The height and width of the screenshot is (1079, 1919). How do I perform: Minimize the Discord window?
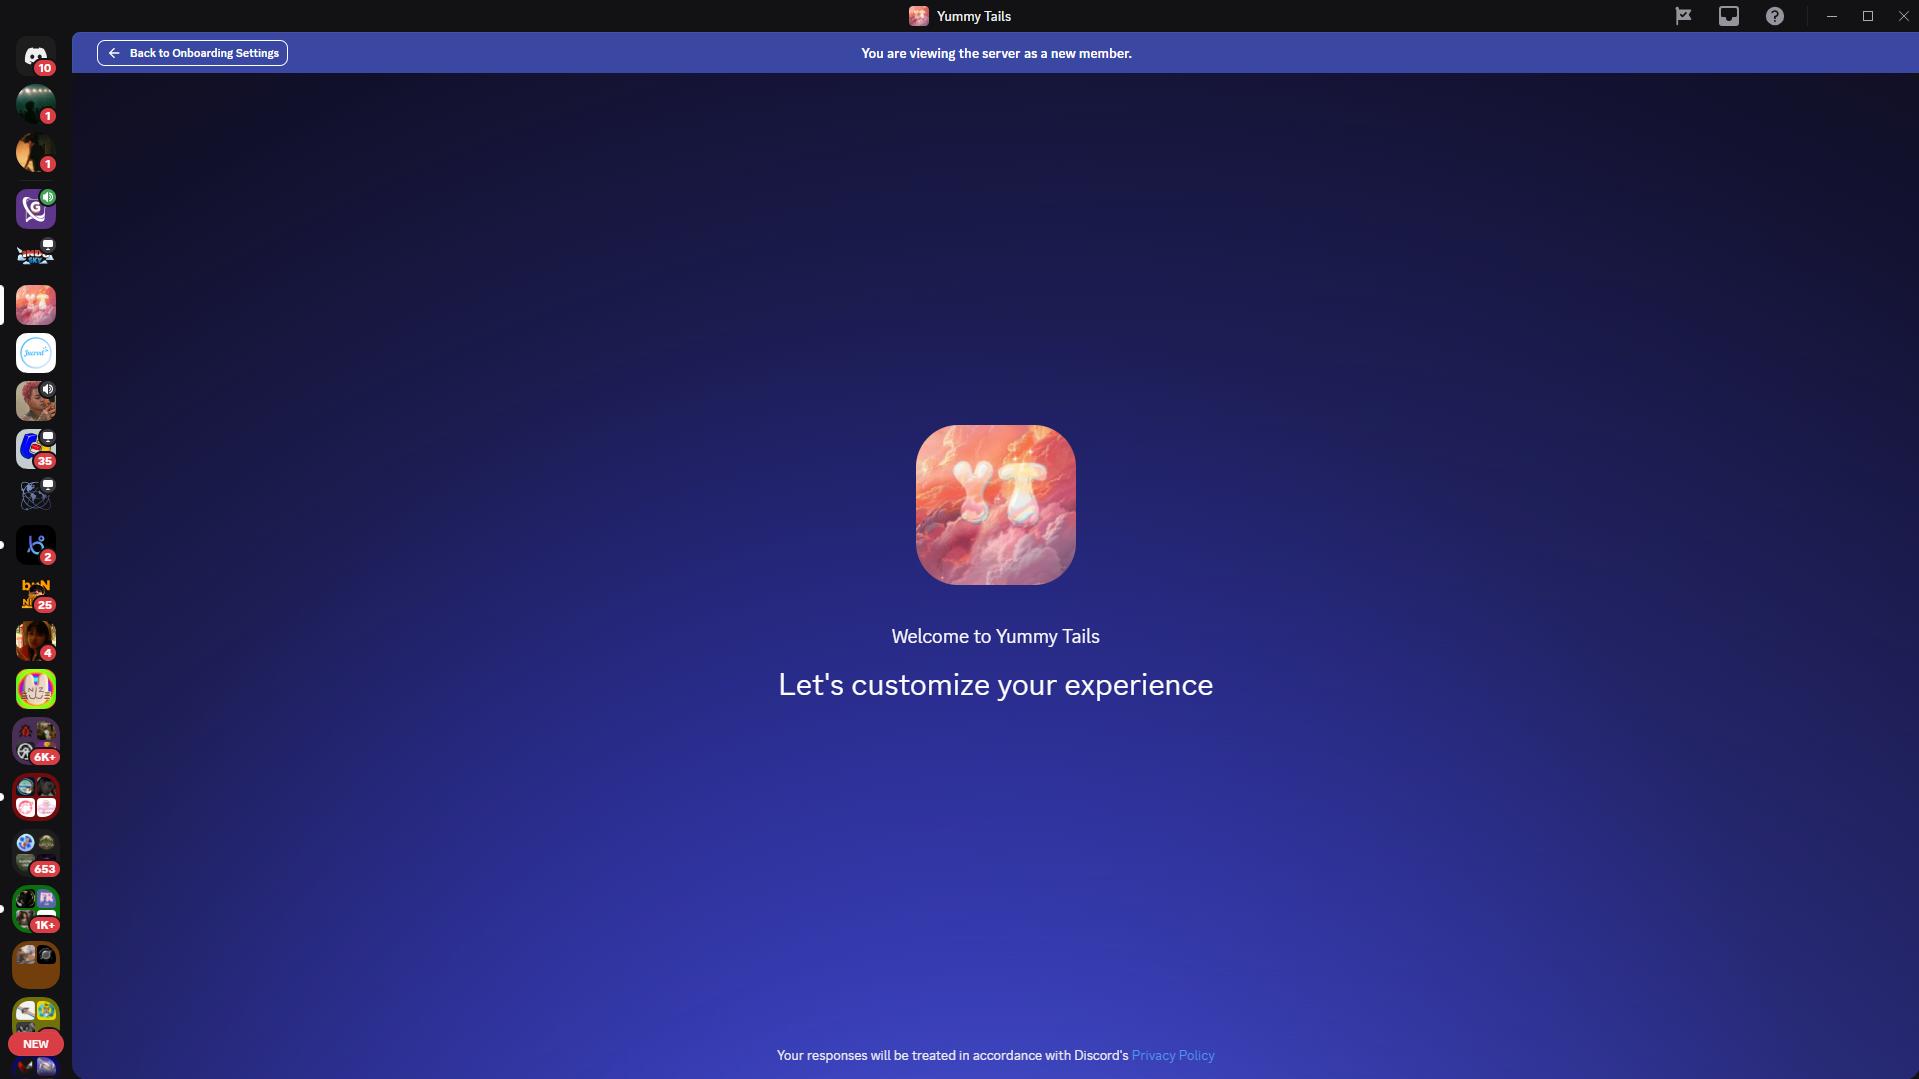click(x=1832, y=16)
